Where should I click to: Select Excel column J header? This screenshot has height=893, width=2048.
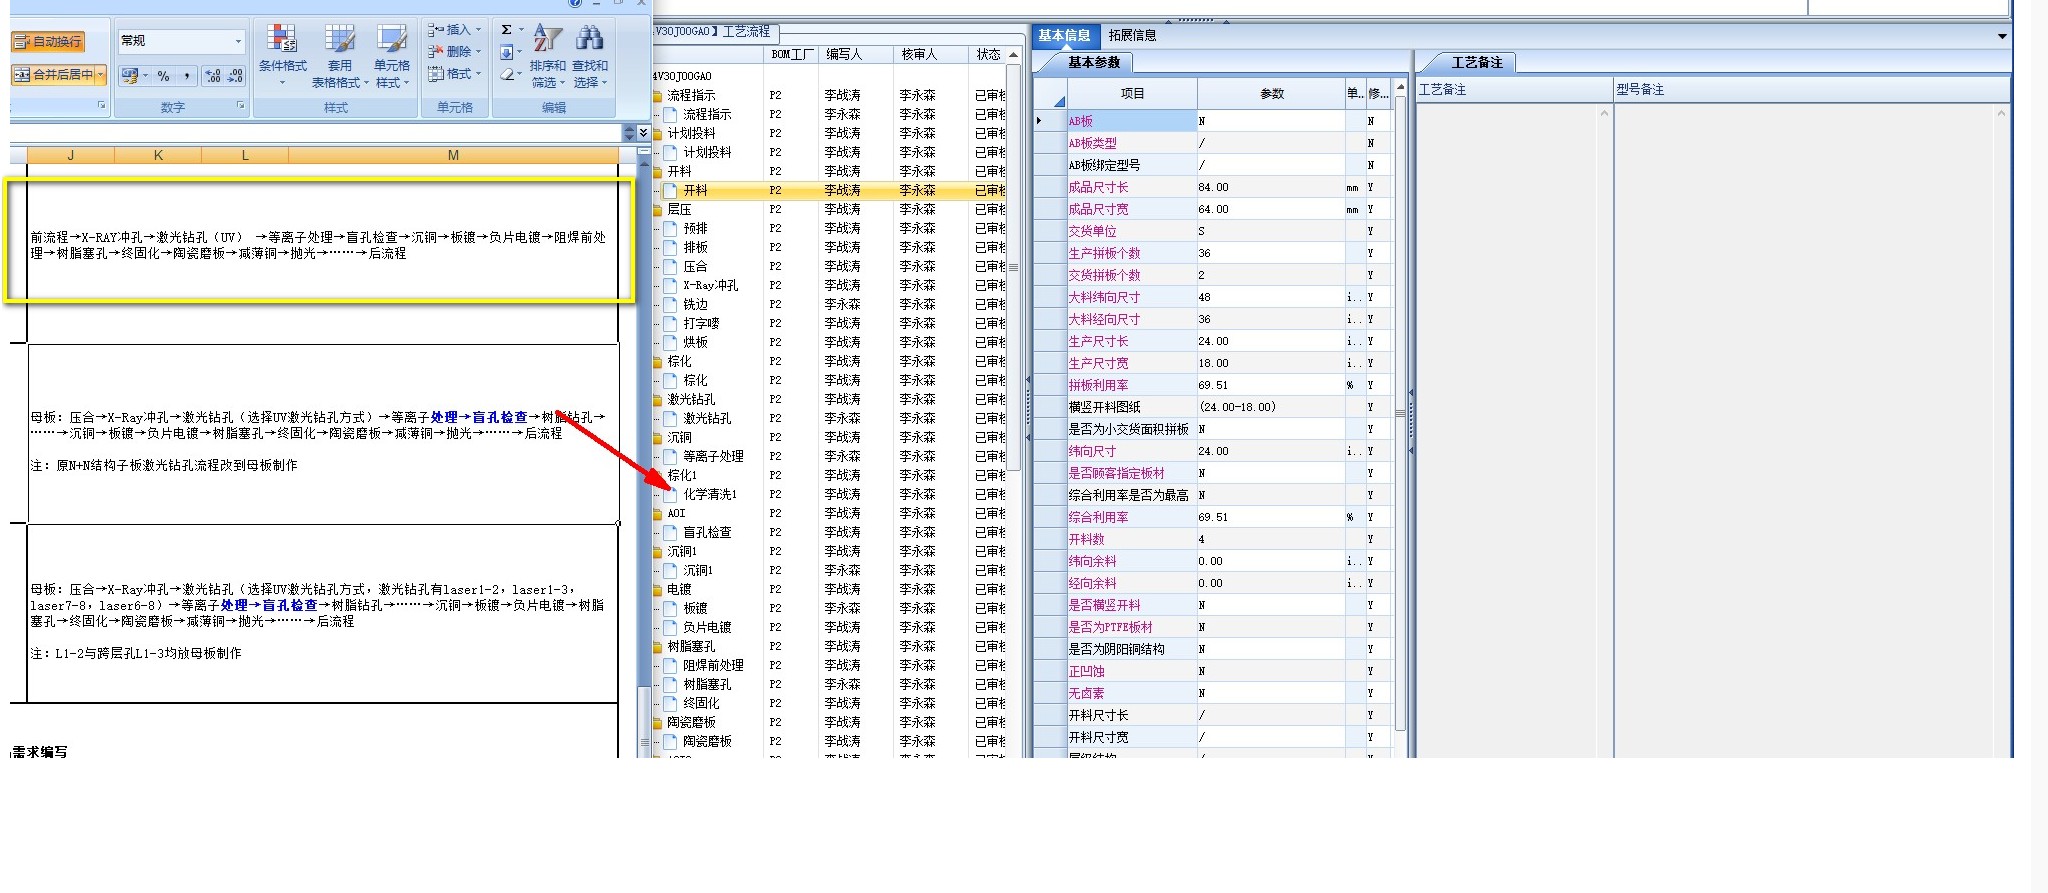click(x=71, y=155)
